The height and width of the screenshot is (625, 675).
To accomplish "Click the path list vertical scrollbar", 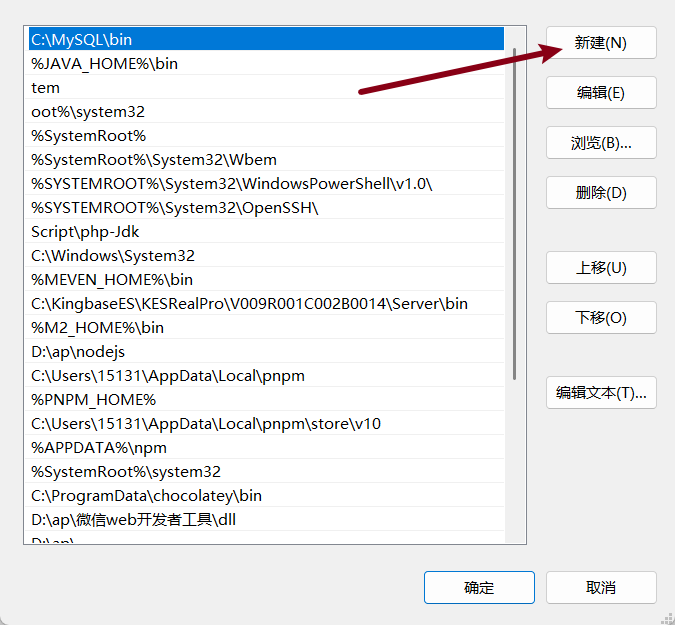I will 515,210.
